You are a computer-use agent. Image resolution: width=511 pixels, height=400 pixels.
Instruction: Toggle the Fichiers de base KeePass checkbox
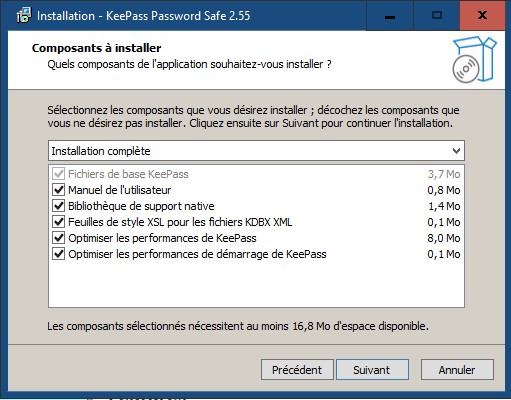(x=59, y=174)
